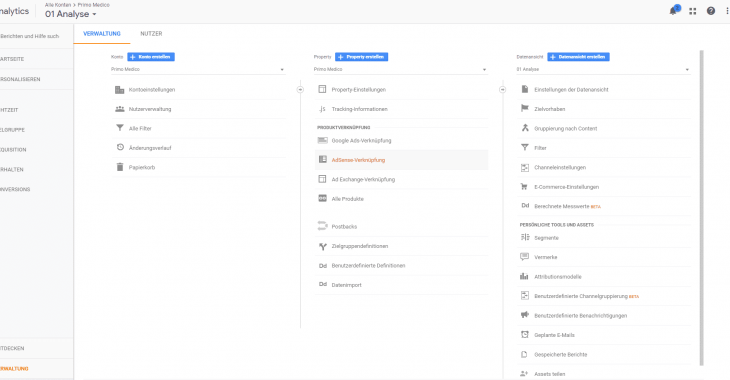730x380 pixels.
Task: Click the Papierkorb trash icon
Action: tap(120, 167)
